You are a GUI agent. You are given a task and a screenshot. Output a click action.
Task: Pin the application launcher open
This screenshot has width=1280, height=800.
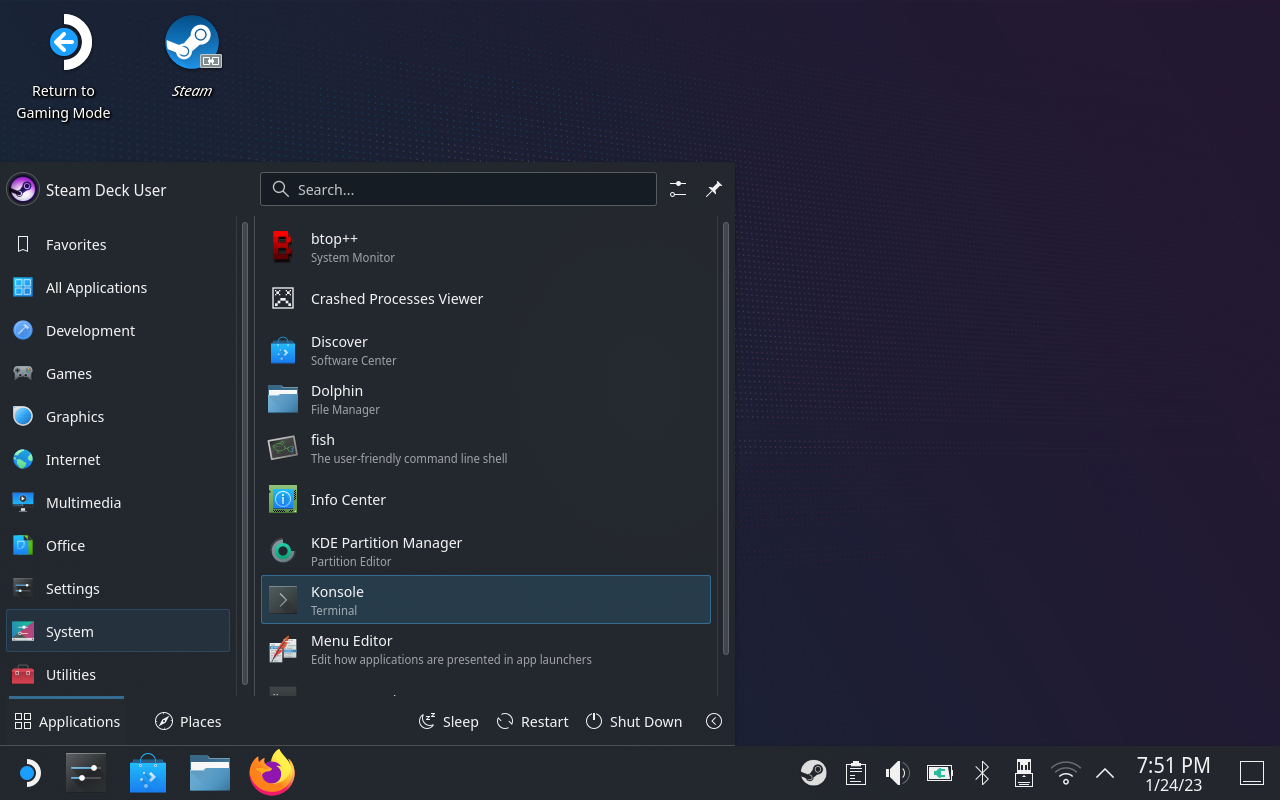click(x=714, y=189)
